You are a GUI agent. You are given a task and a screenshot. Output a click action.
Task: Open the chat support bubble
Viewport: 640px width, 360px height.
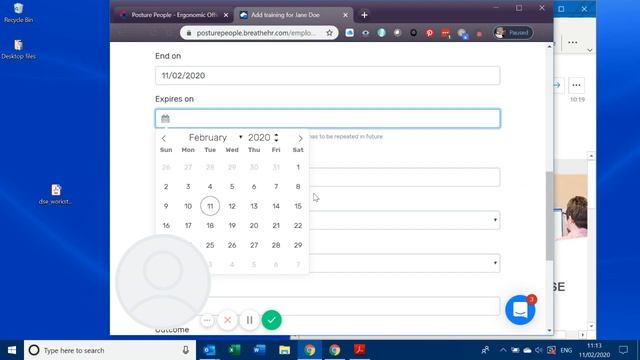(x=520, y=310)
